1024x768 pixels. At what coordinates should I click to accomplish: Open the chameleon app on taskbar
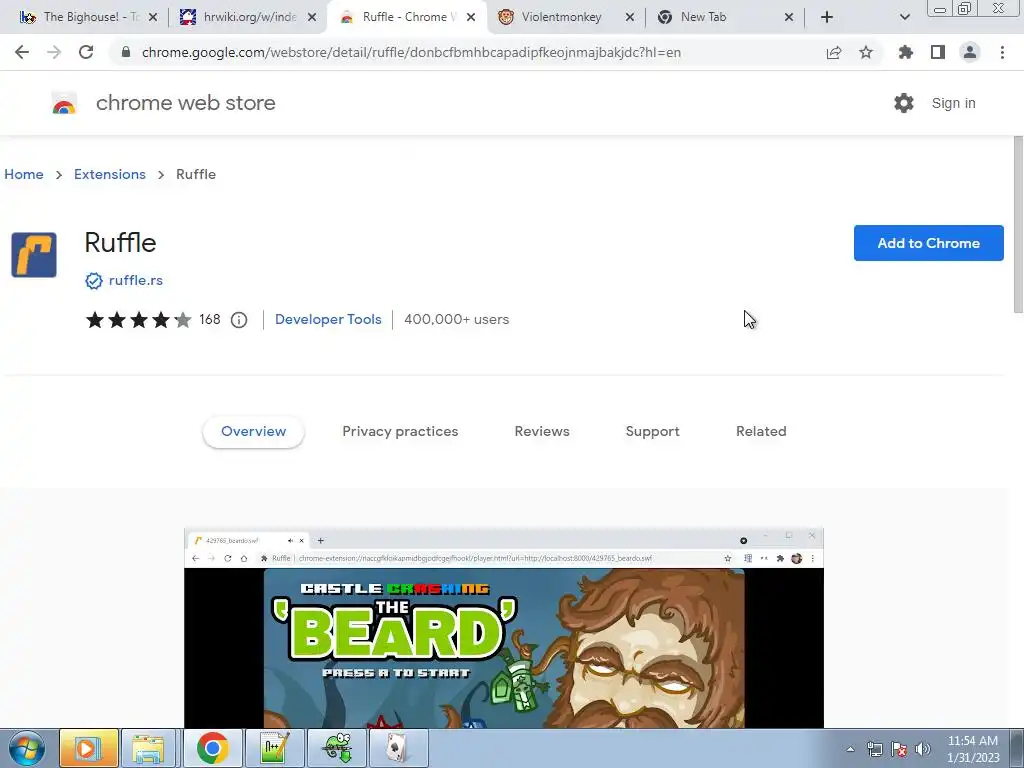(337, 748)
